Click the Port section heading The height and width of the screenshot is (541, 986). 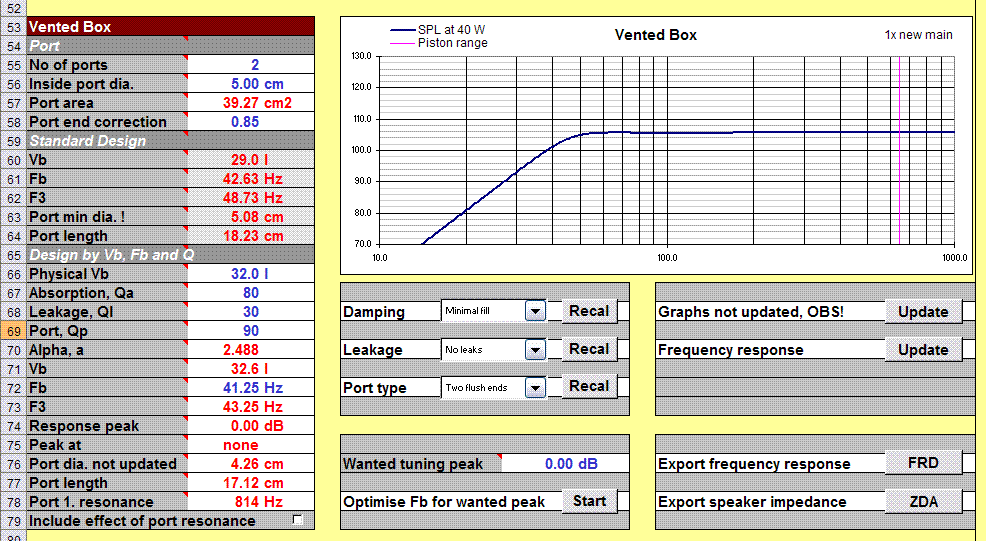point(170,46)
